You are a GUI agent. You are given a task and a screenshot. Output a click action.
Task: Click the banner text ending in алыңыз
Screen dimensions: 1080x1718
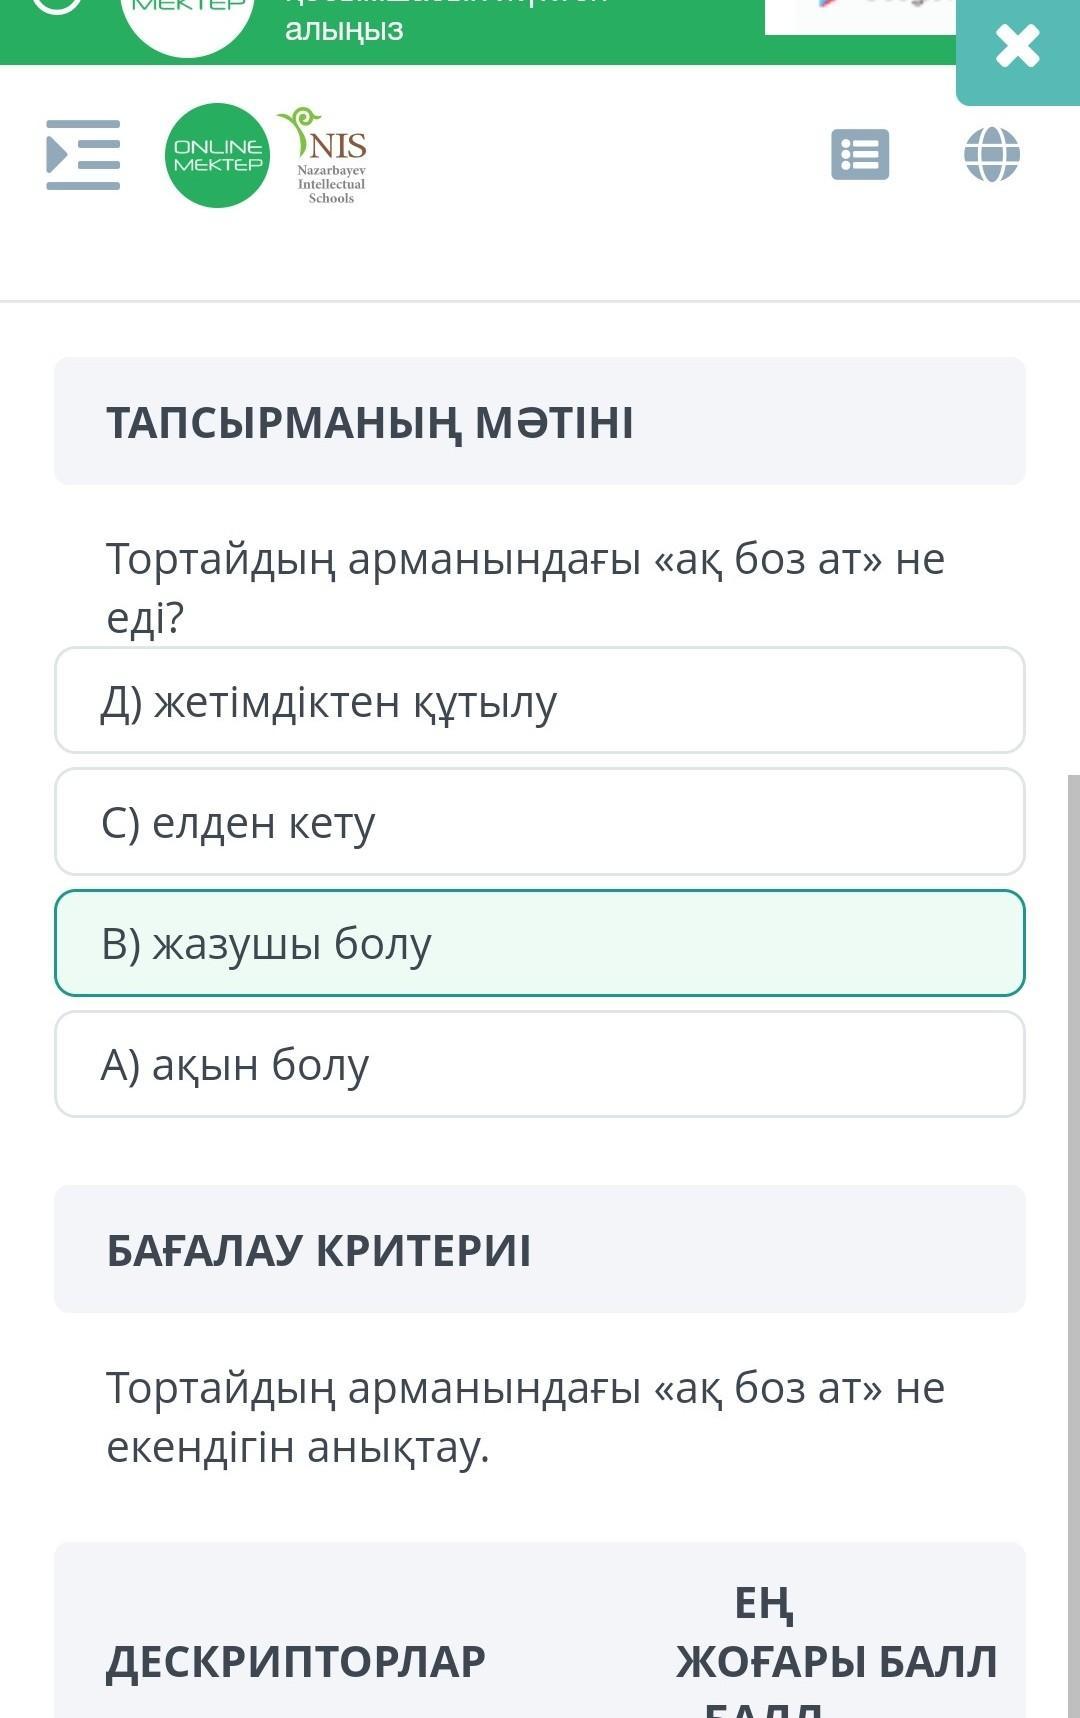coord(344,29)
